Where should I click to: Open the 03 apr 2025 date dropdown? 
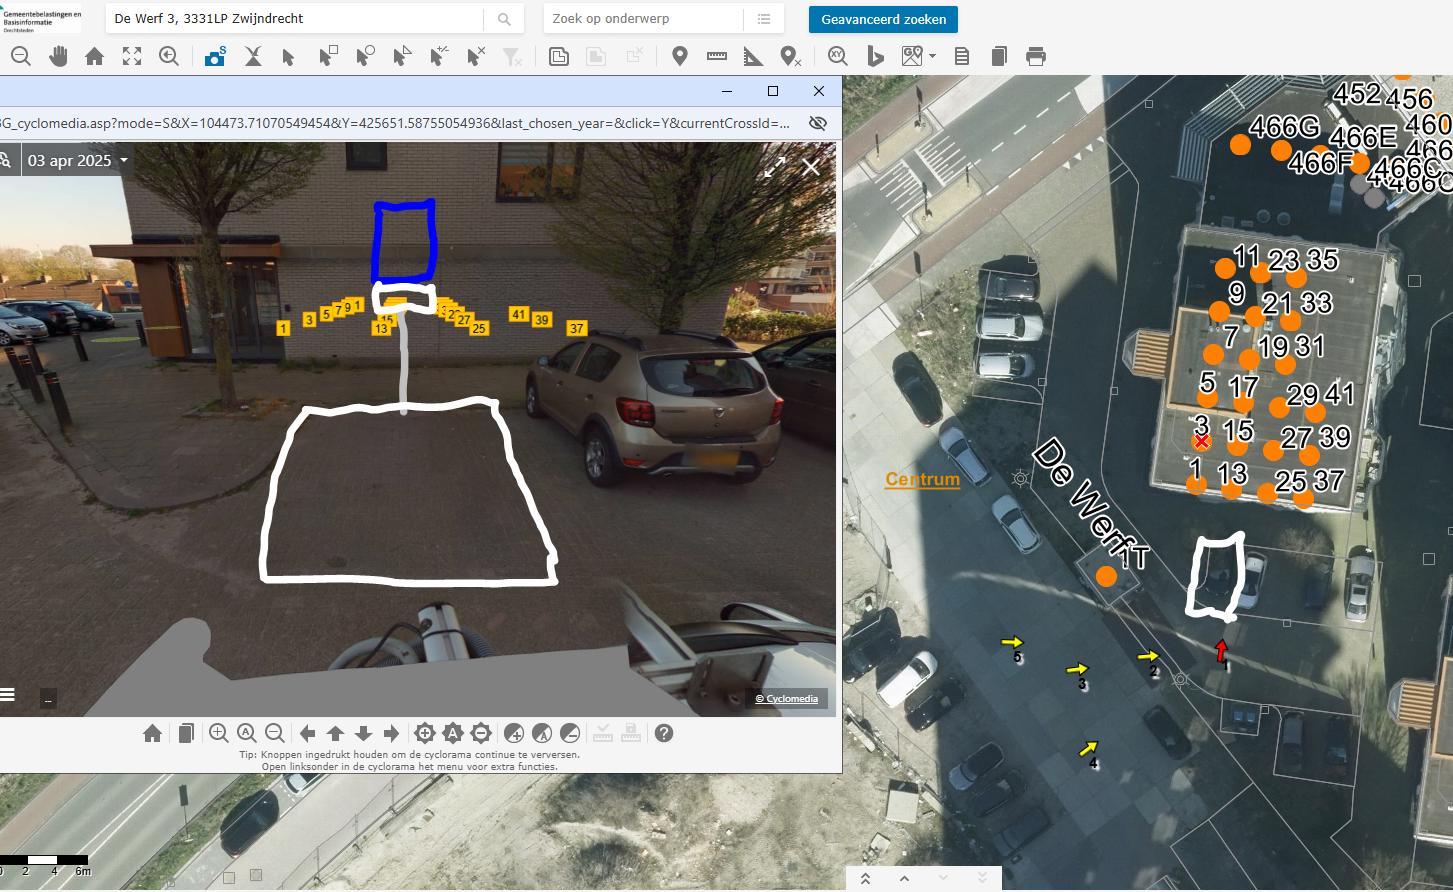(x=78, y=161)
